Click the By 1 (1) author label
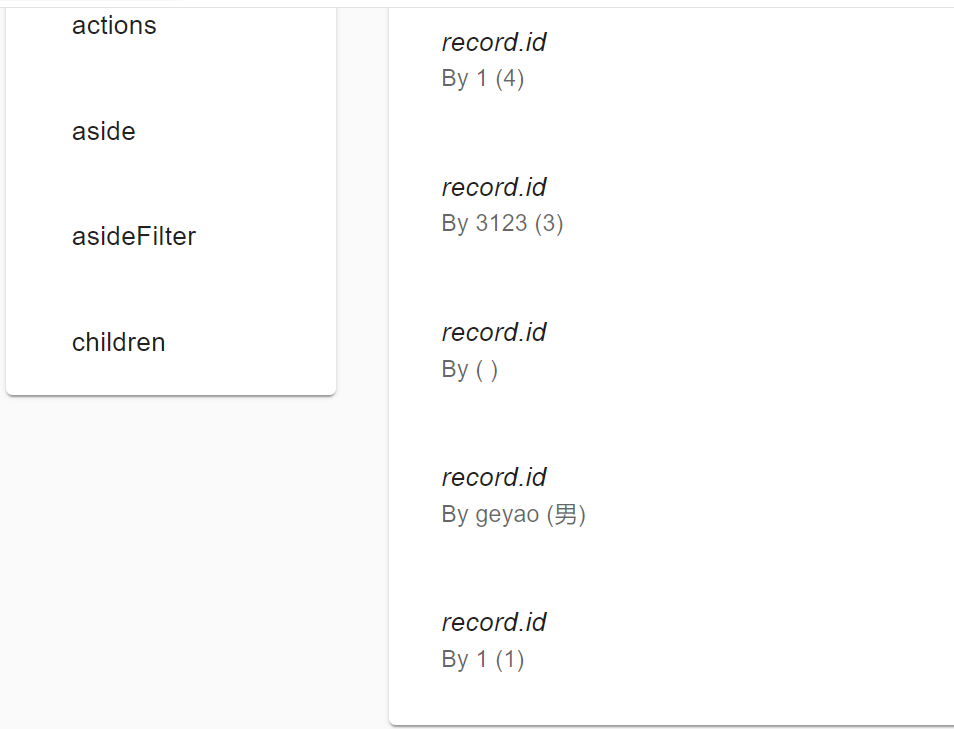Viewport: 954px width, 729px height. pyautogui.click(x=482, y=659)
